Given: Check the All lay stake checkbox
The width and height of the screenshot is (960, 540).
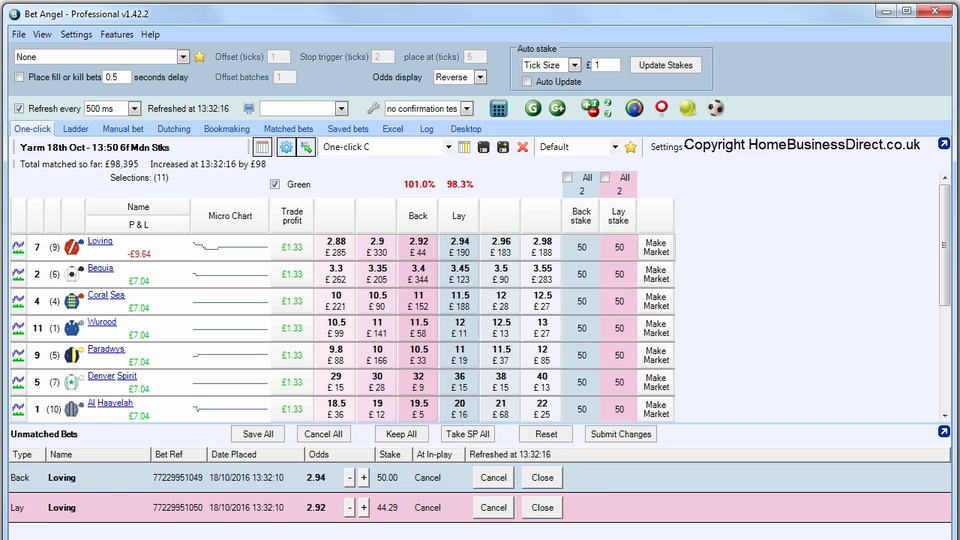Looking at the screenshot, I should 605,178.
